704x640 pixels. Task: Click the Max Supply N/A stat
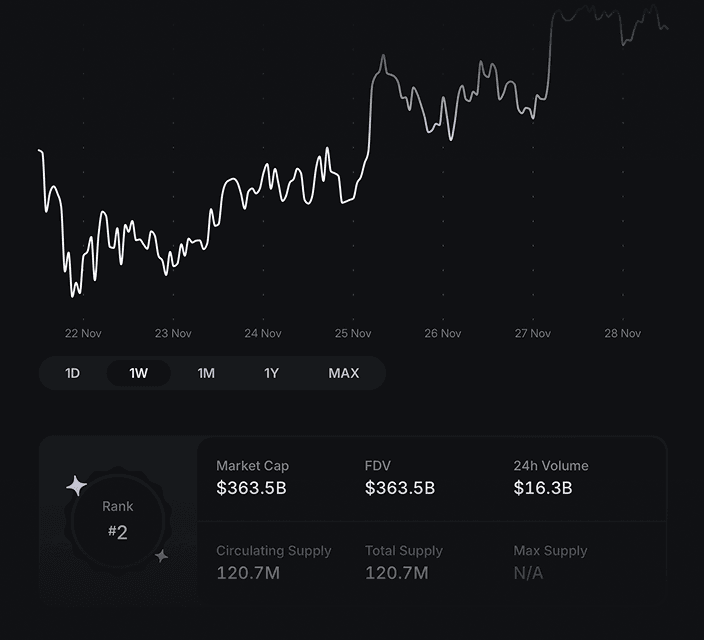(x=528, y=572)
